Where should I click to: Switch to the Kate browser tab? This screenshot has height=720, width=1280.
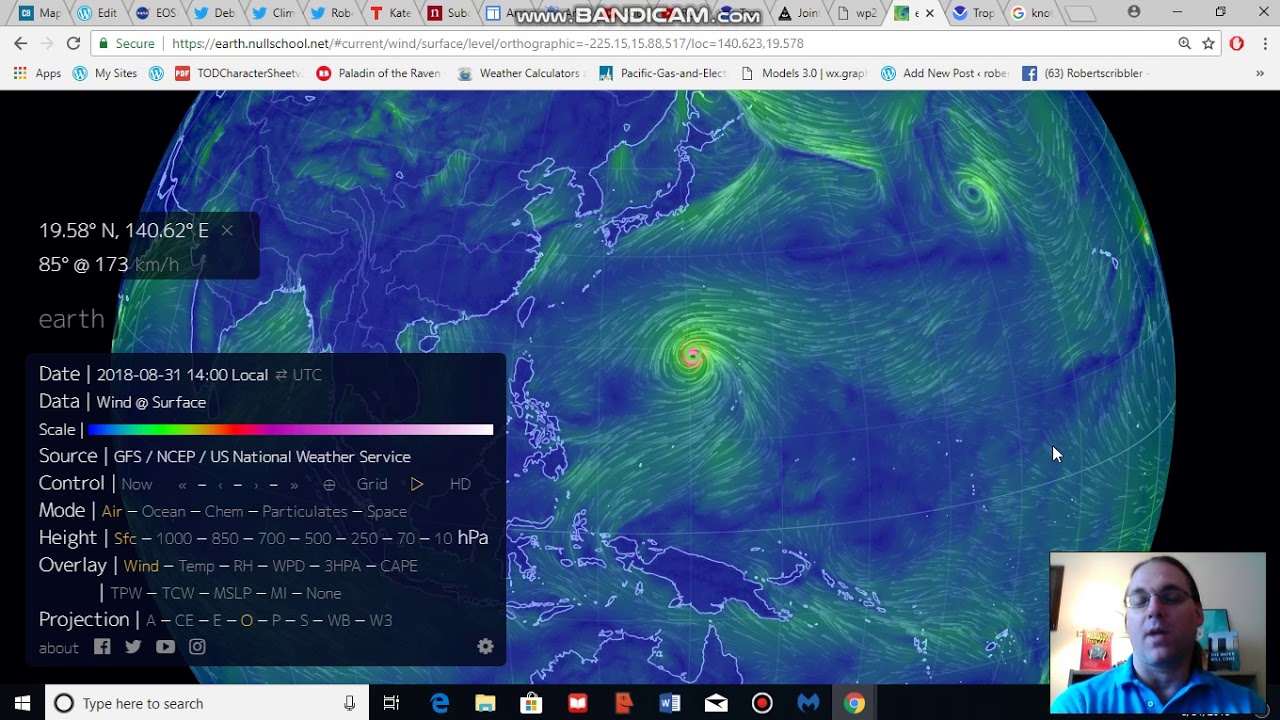coord(389,13)
